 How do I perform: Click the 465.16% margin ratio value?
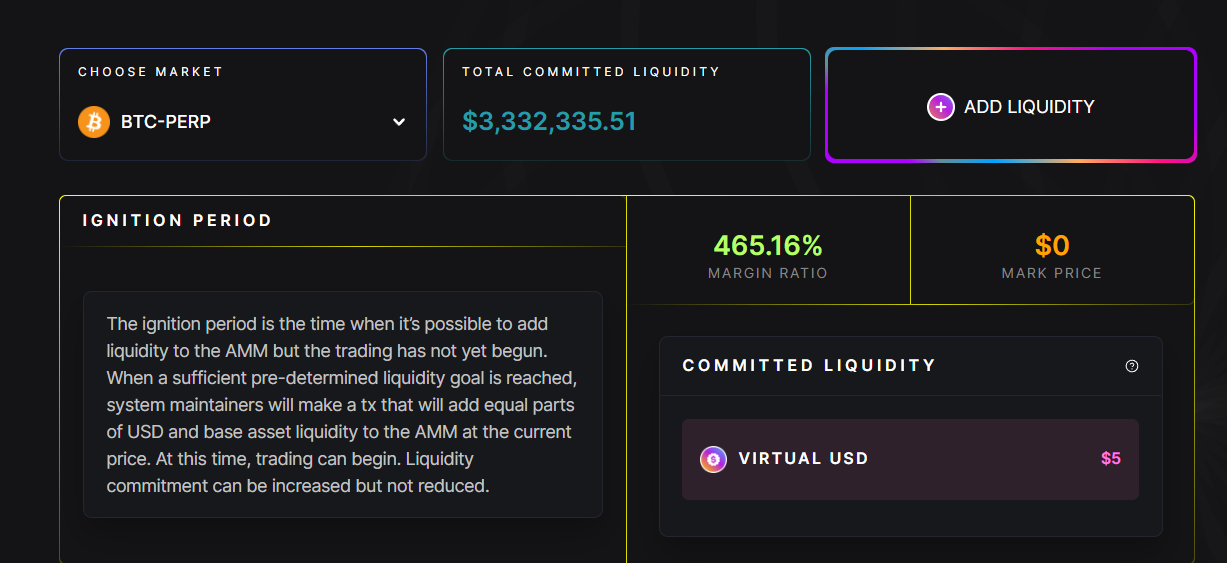767,245
